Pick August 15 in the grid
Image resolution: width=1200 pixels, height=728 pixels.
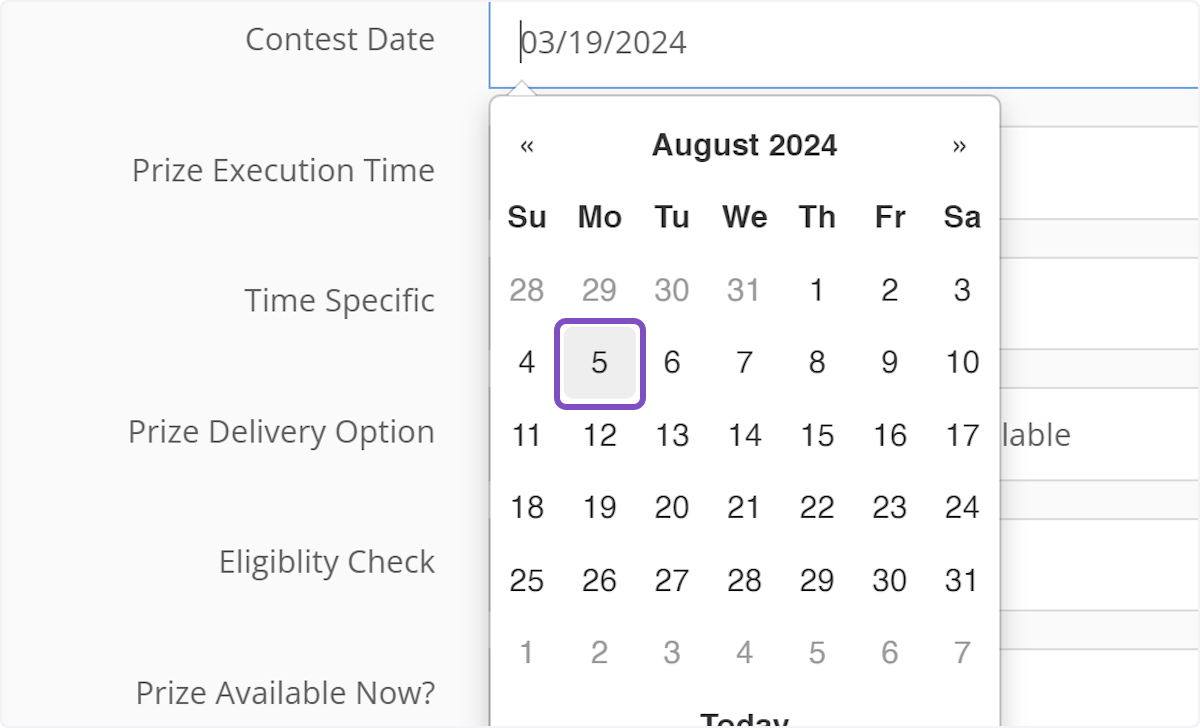(x=816, y=435)
